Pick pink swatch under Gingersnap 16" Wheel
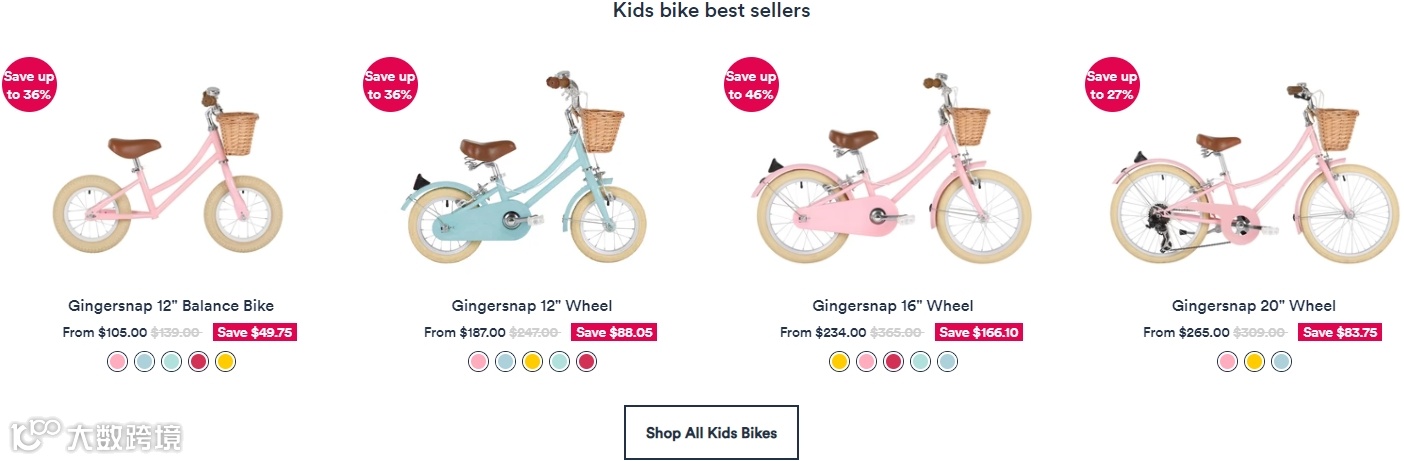The width and height of the screenshot is (1404, 461). click(x=866, y=361)
